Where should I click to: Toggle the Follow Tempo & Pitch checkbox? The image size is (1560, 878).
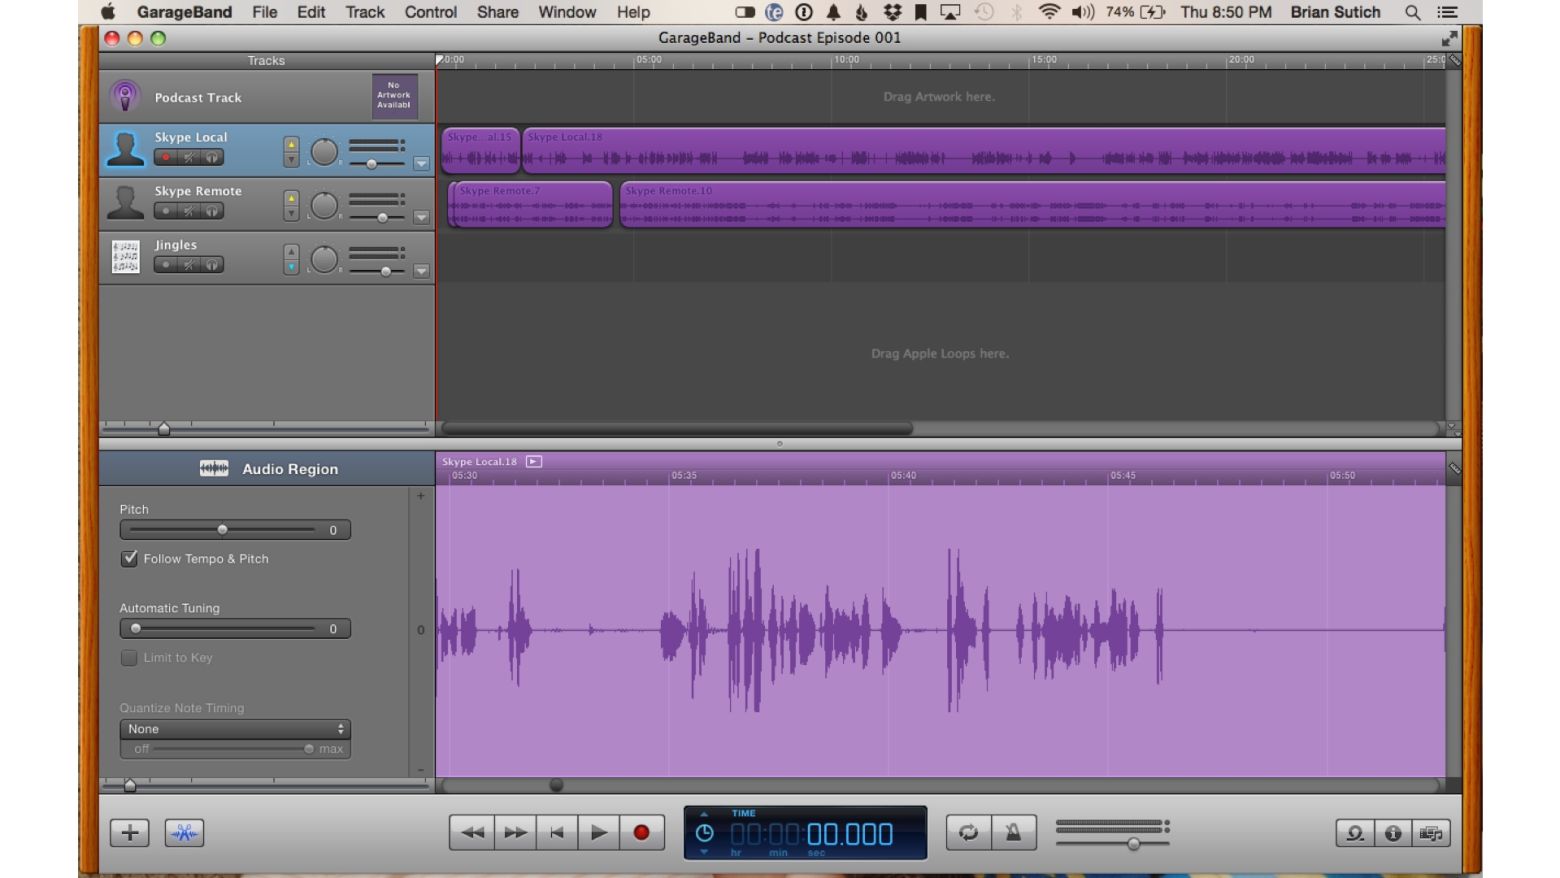(x=129, y=559)
